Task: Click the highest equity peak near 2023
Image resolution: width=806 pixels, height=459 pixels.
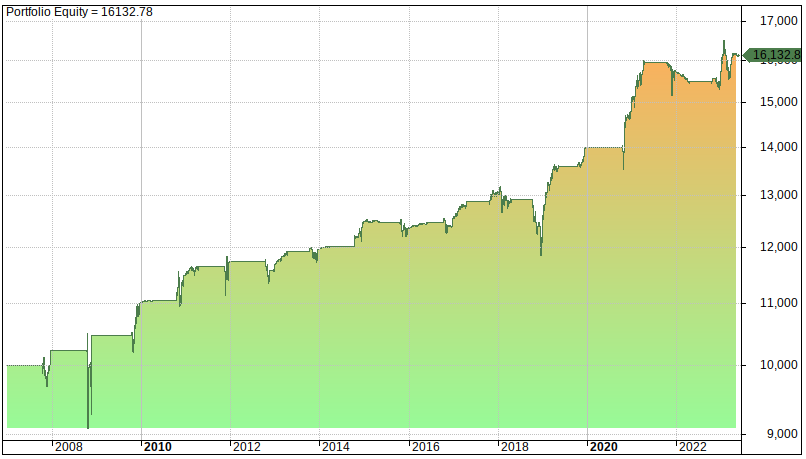Action: click(724, 42)
